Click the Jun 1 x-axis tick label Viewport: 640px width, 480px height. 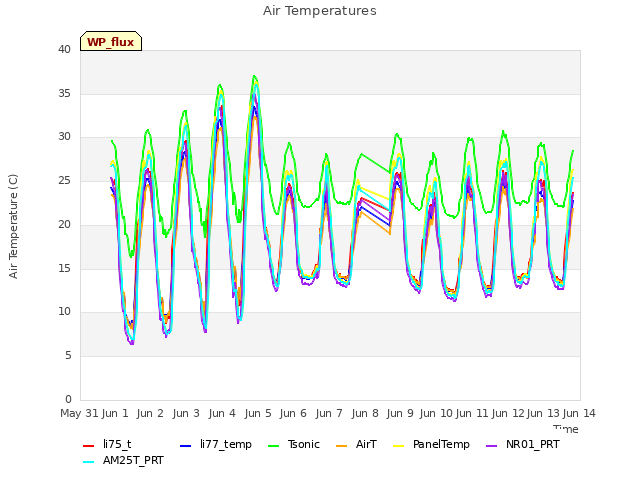click(115, 413)
